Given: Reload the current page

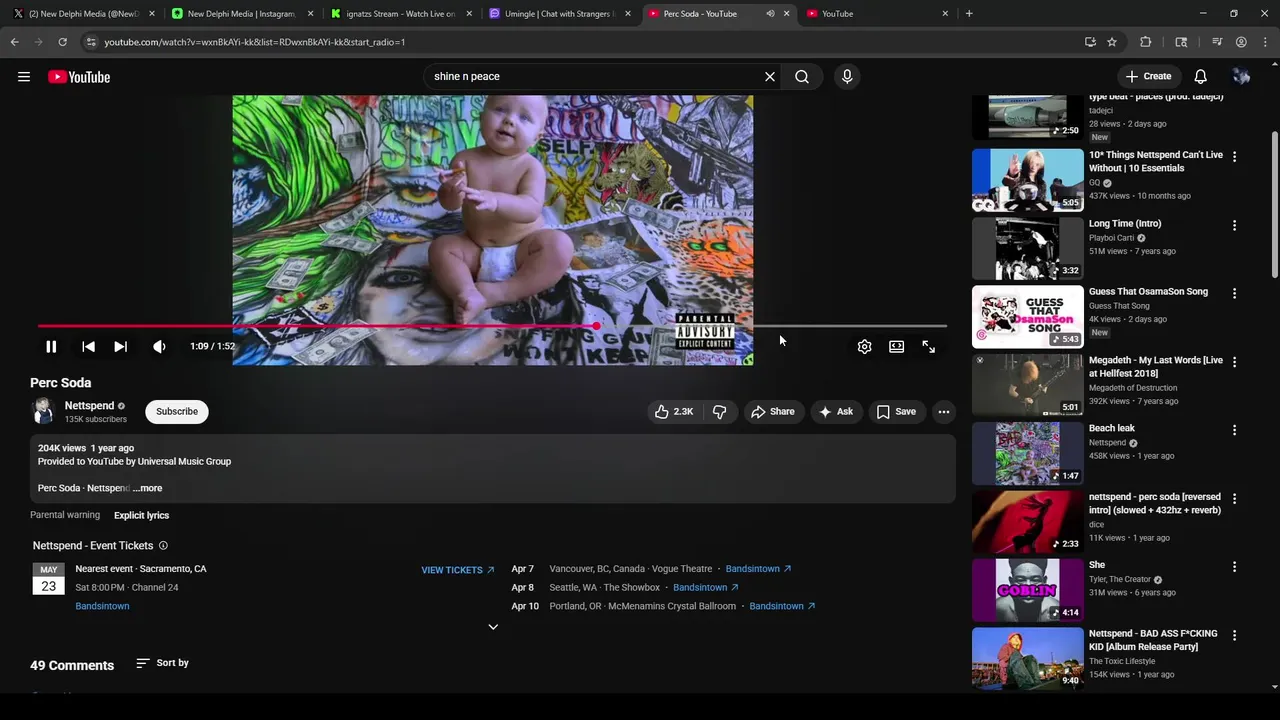Looking at the screenshot, I should tap(62, 42).
